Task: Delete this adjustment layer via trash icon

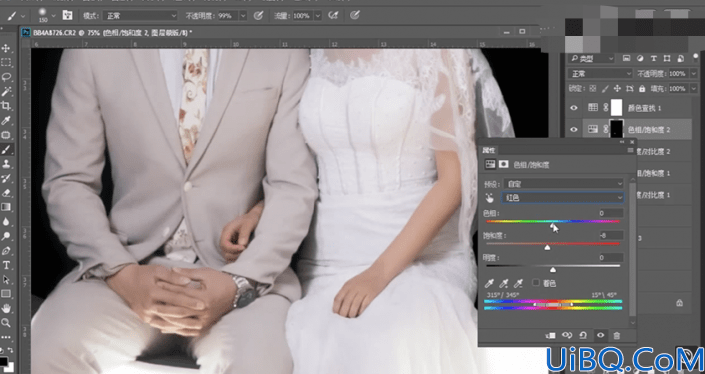Action: coord(617,335)
